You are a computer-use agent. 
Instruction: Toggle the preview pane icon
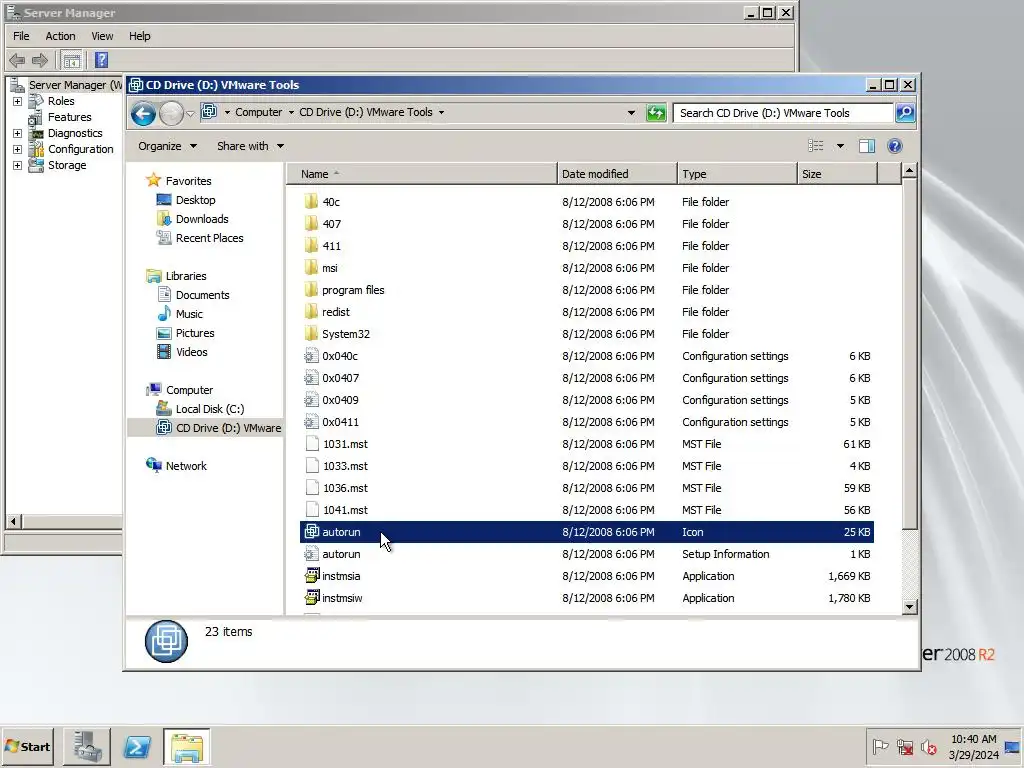pyautogui.click(x=867, y=146)
